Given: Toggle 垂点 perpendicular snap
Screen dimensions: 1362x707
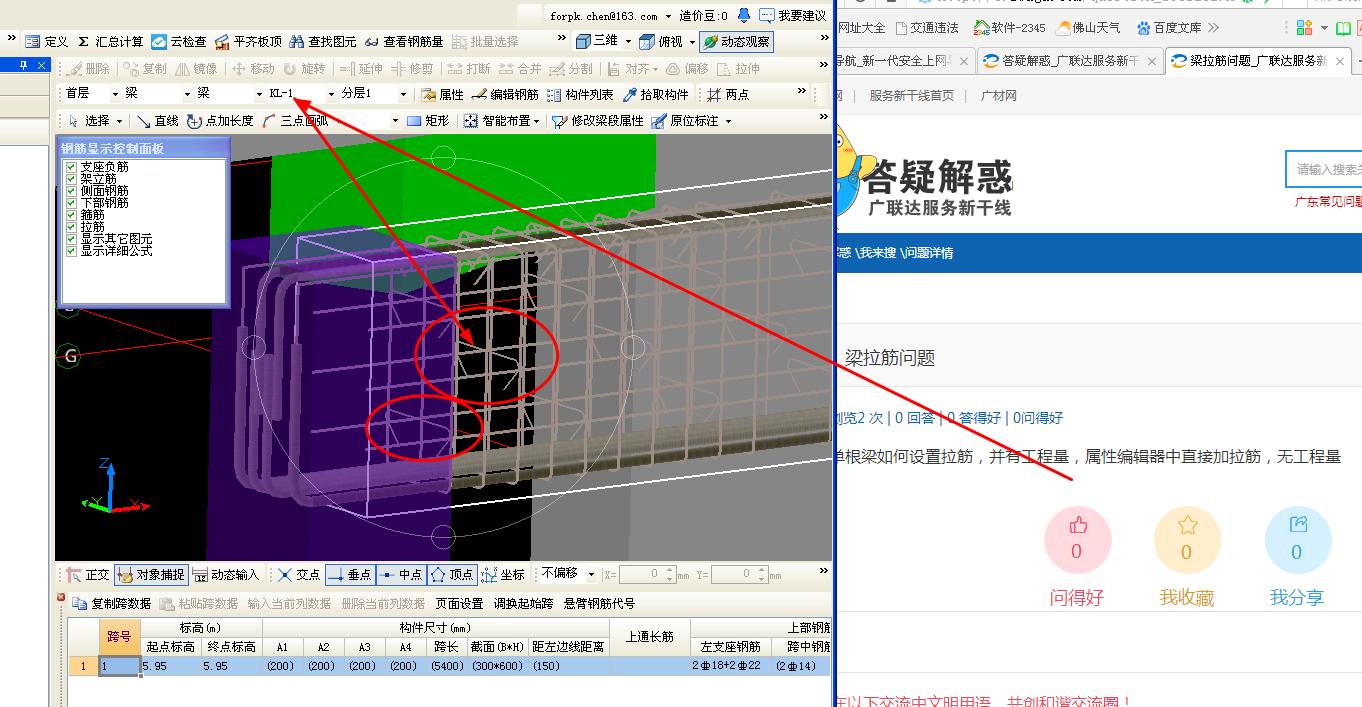Looking at the screenshot, I should tap(350, 574).
